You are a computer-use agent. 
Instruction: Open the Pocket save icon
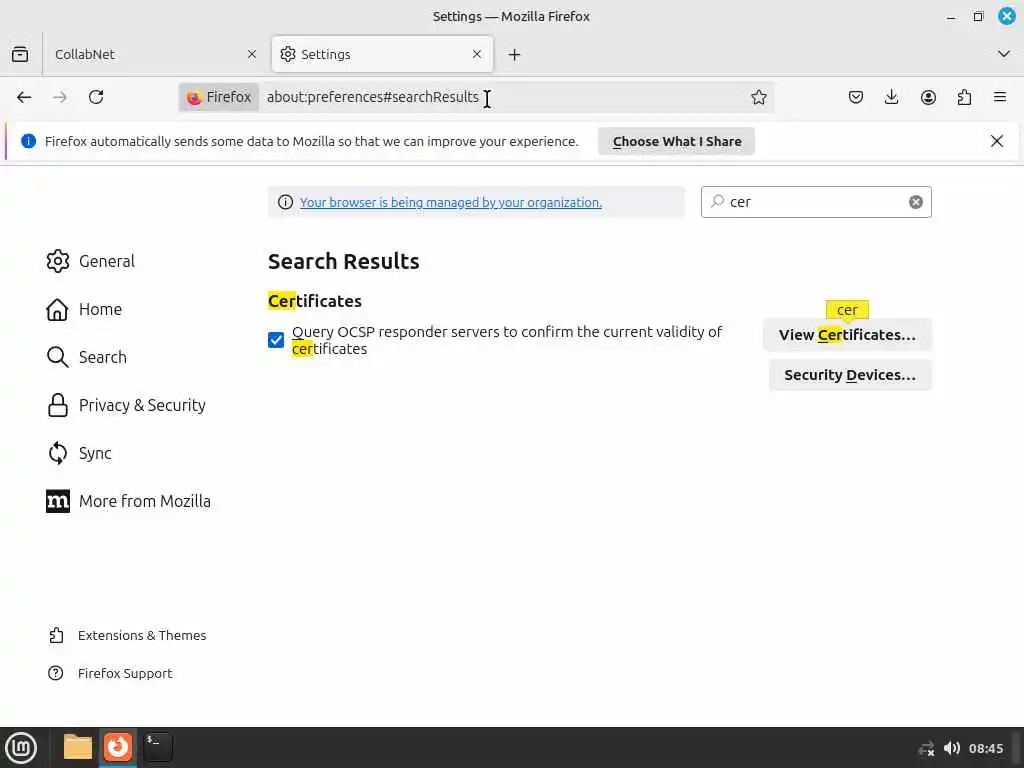pos(856,97)
